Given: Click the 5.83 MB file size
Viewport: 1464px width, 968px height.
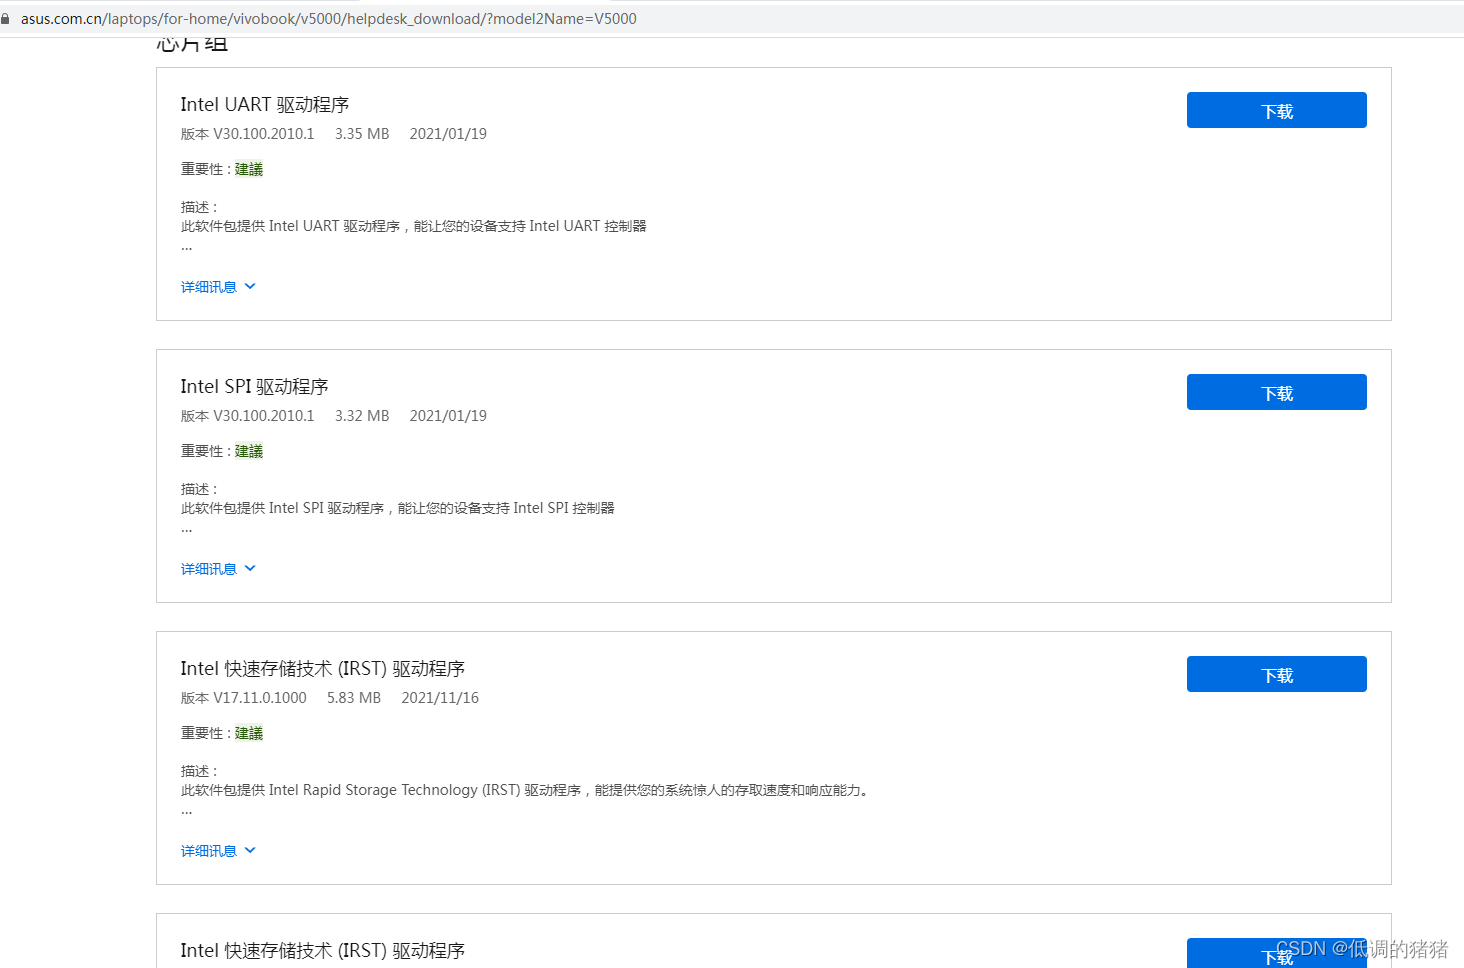Looking at the screenshot, I should pos(354,698).
